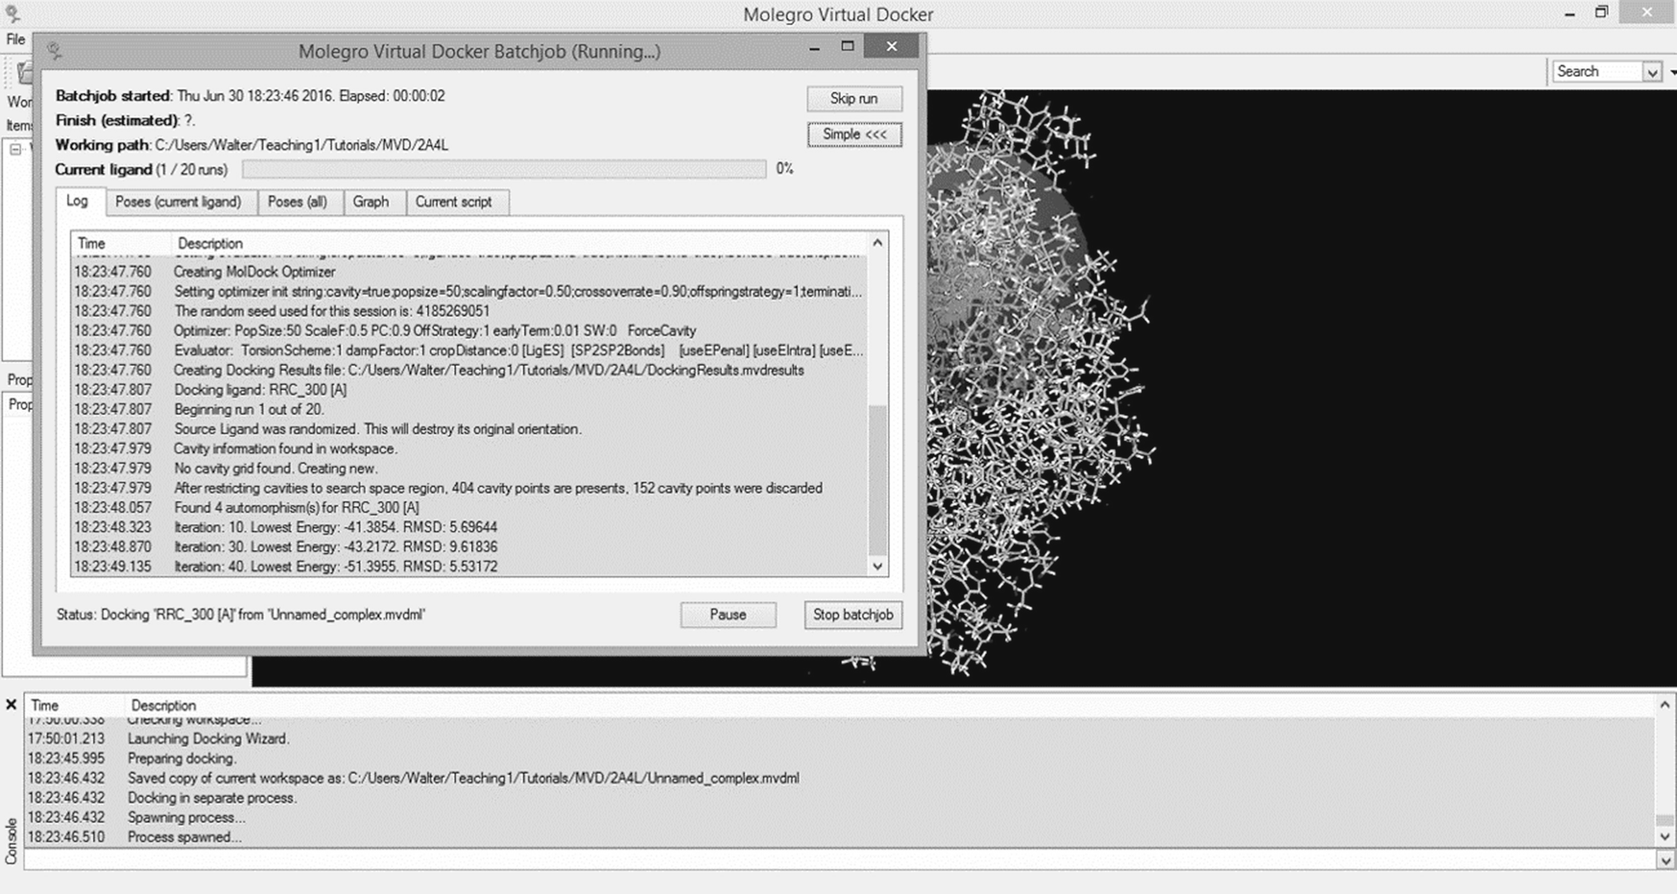Viewport: 1677px width, 894px height.
Task: Click console scrollbar down arrow
Action: 1665,837
